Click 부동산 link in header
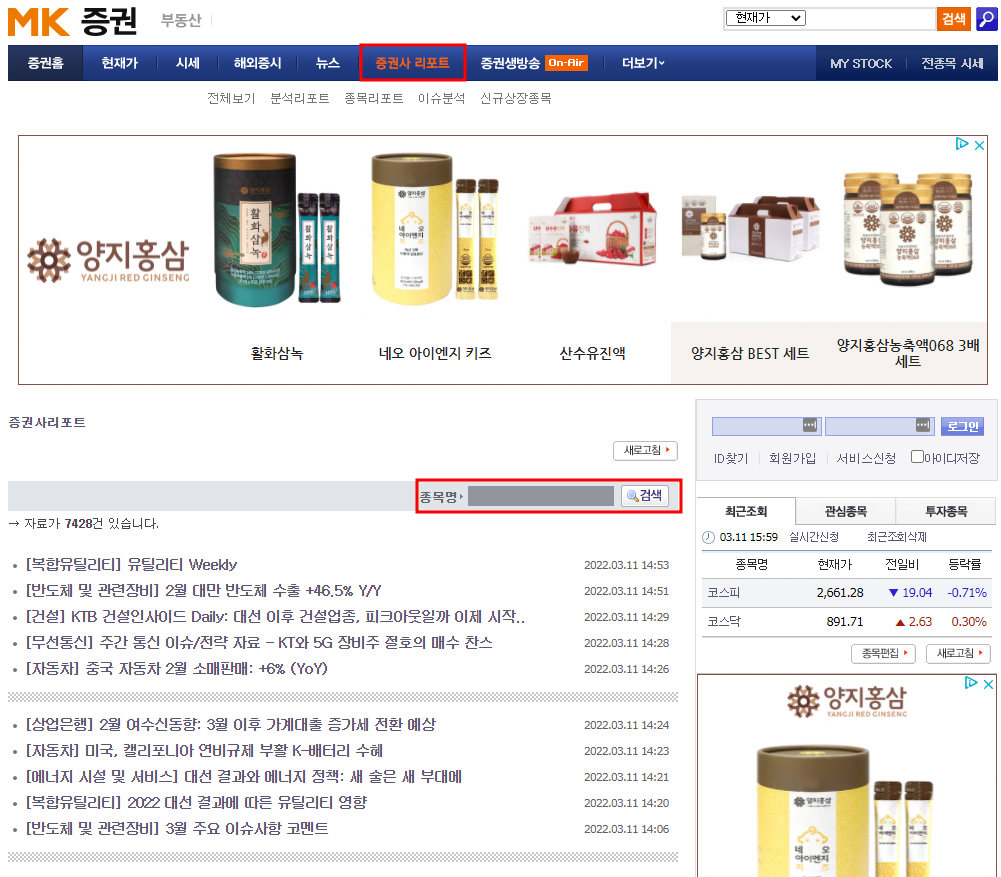 pos(181,20)
